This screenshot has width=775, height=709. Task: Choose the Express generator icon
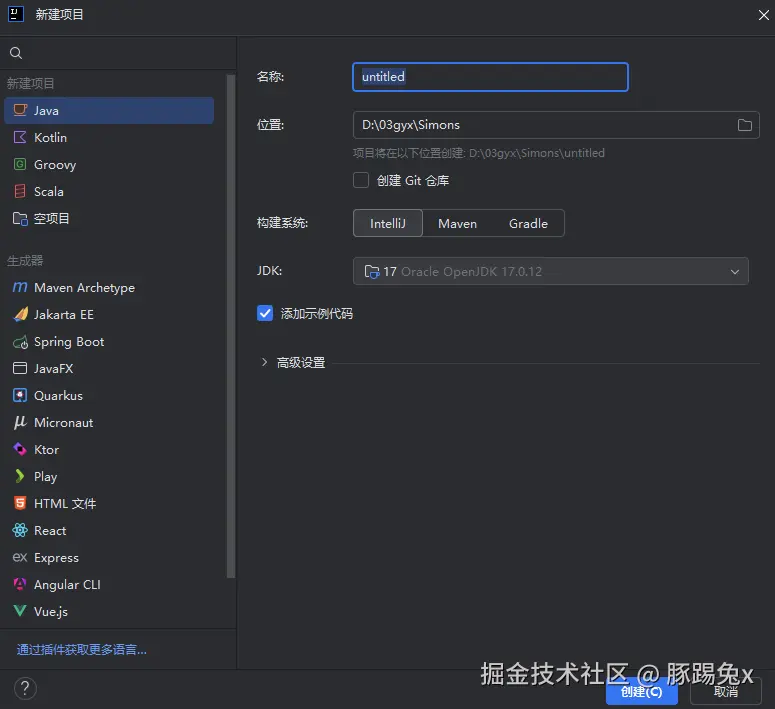click(20, 557)
